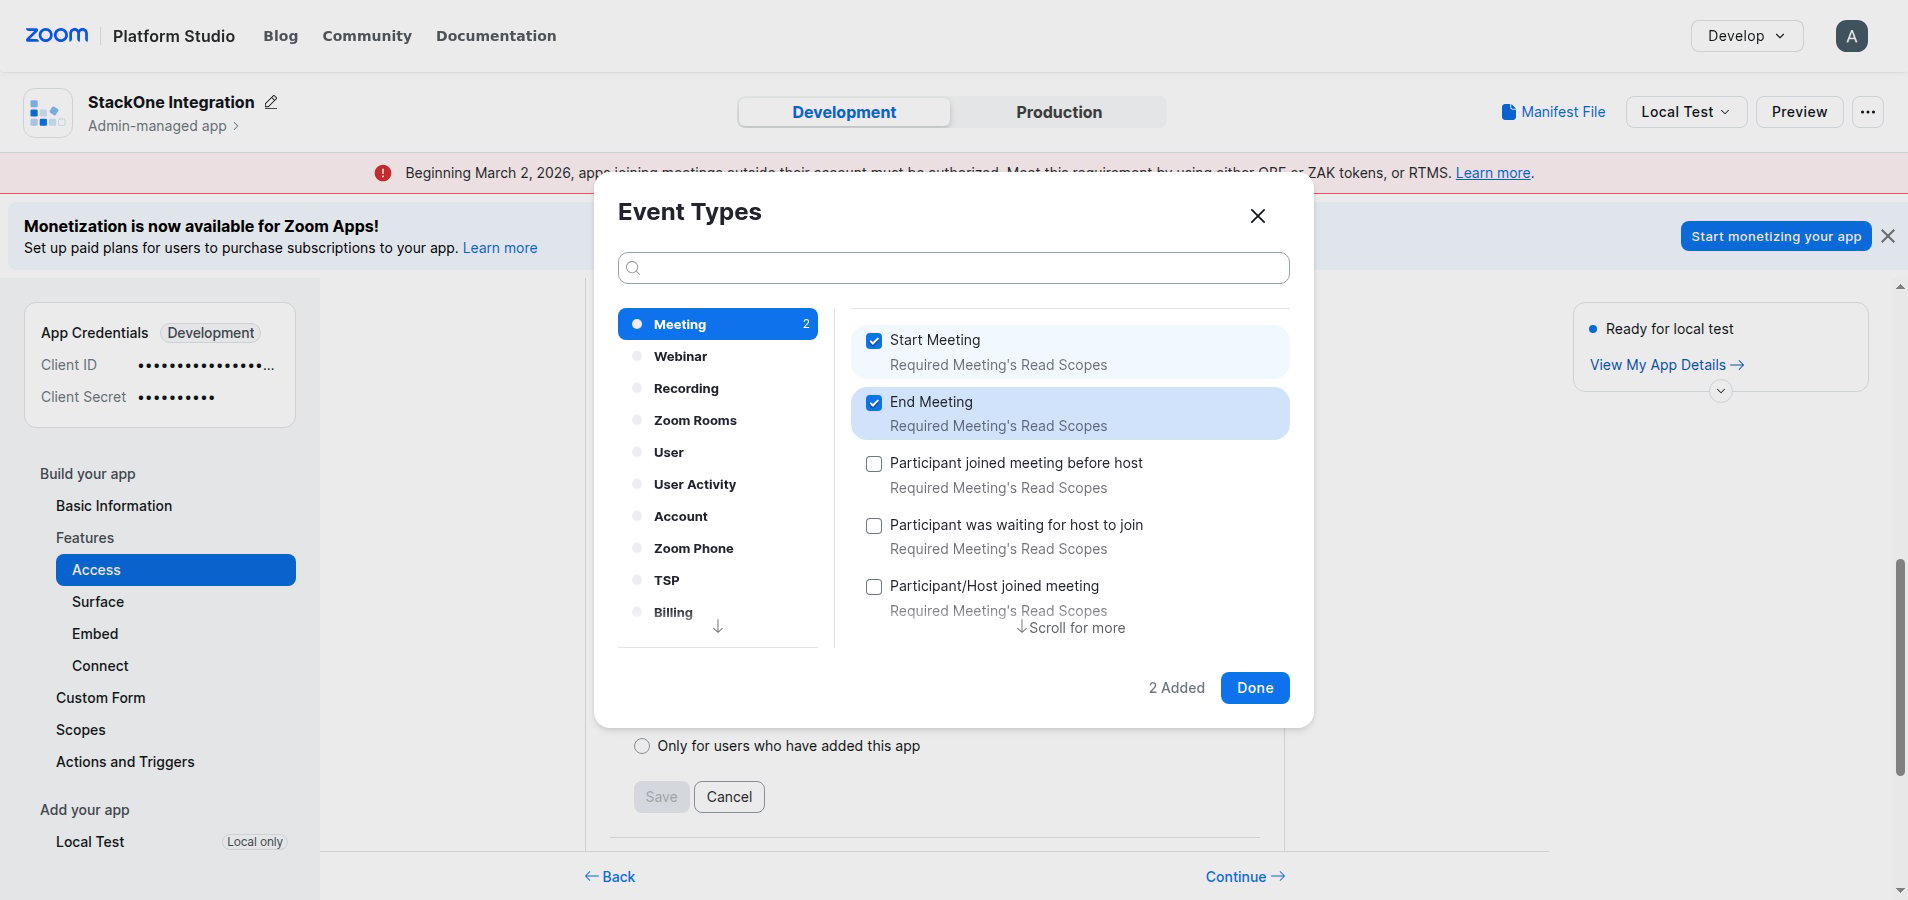This screenshot has width=1908, height=900.
Task: Select the Billing event category
Action: (x=718, y=612)
